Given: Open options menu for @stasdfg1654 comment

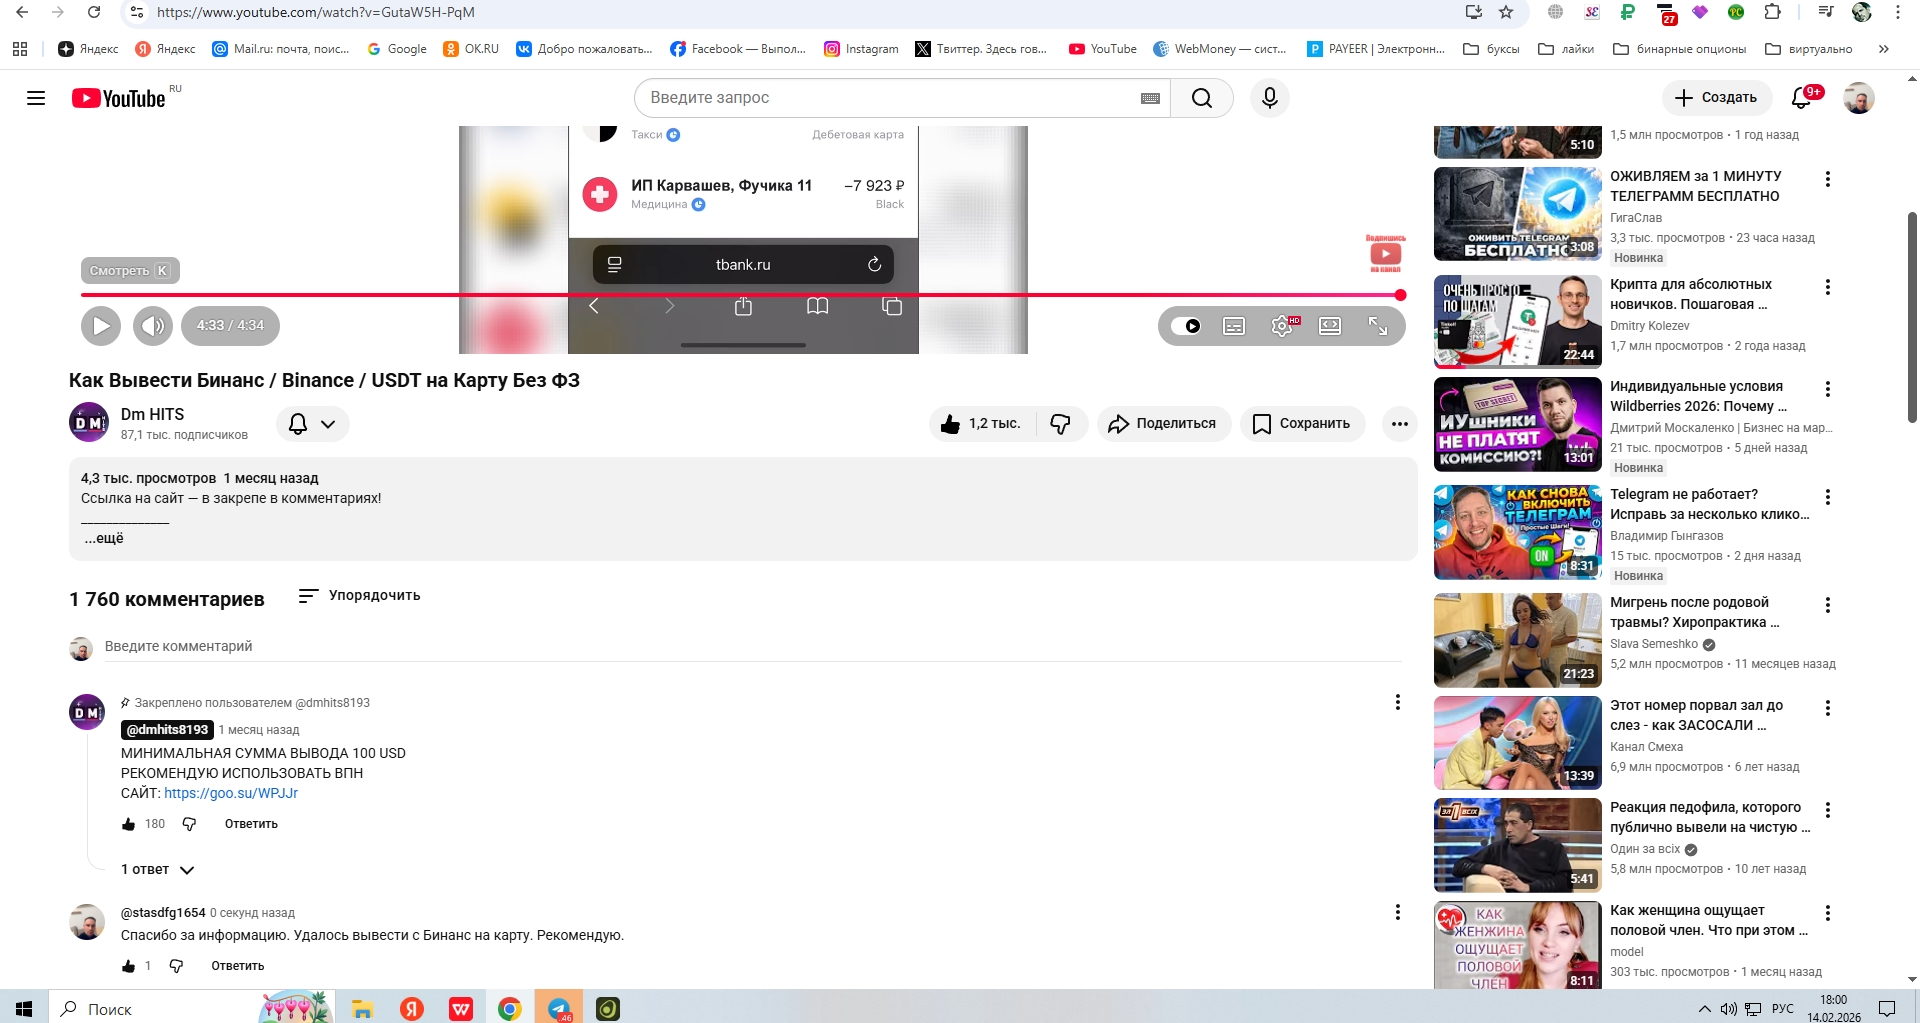Looking at the screenshot, I should click(x=1398, y=913).
